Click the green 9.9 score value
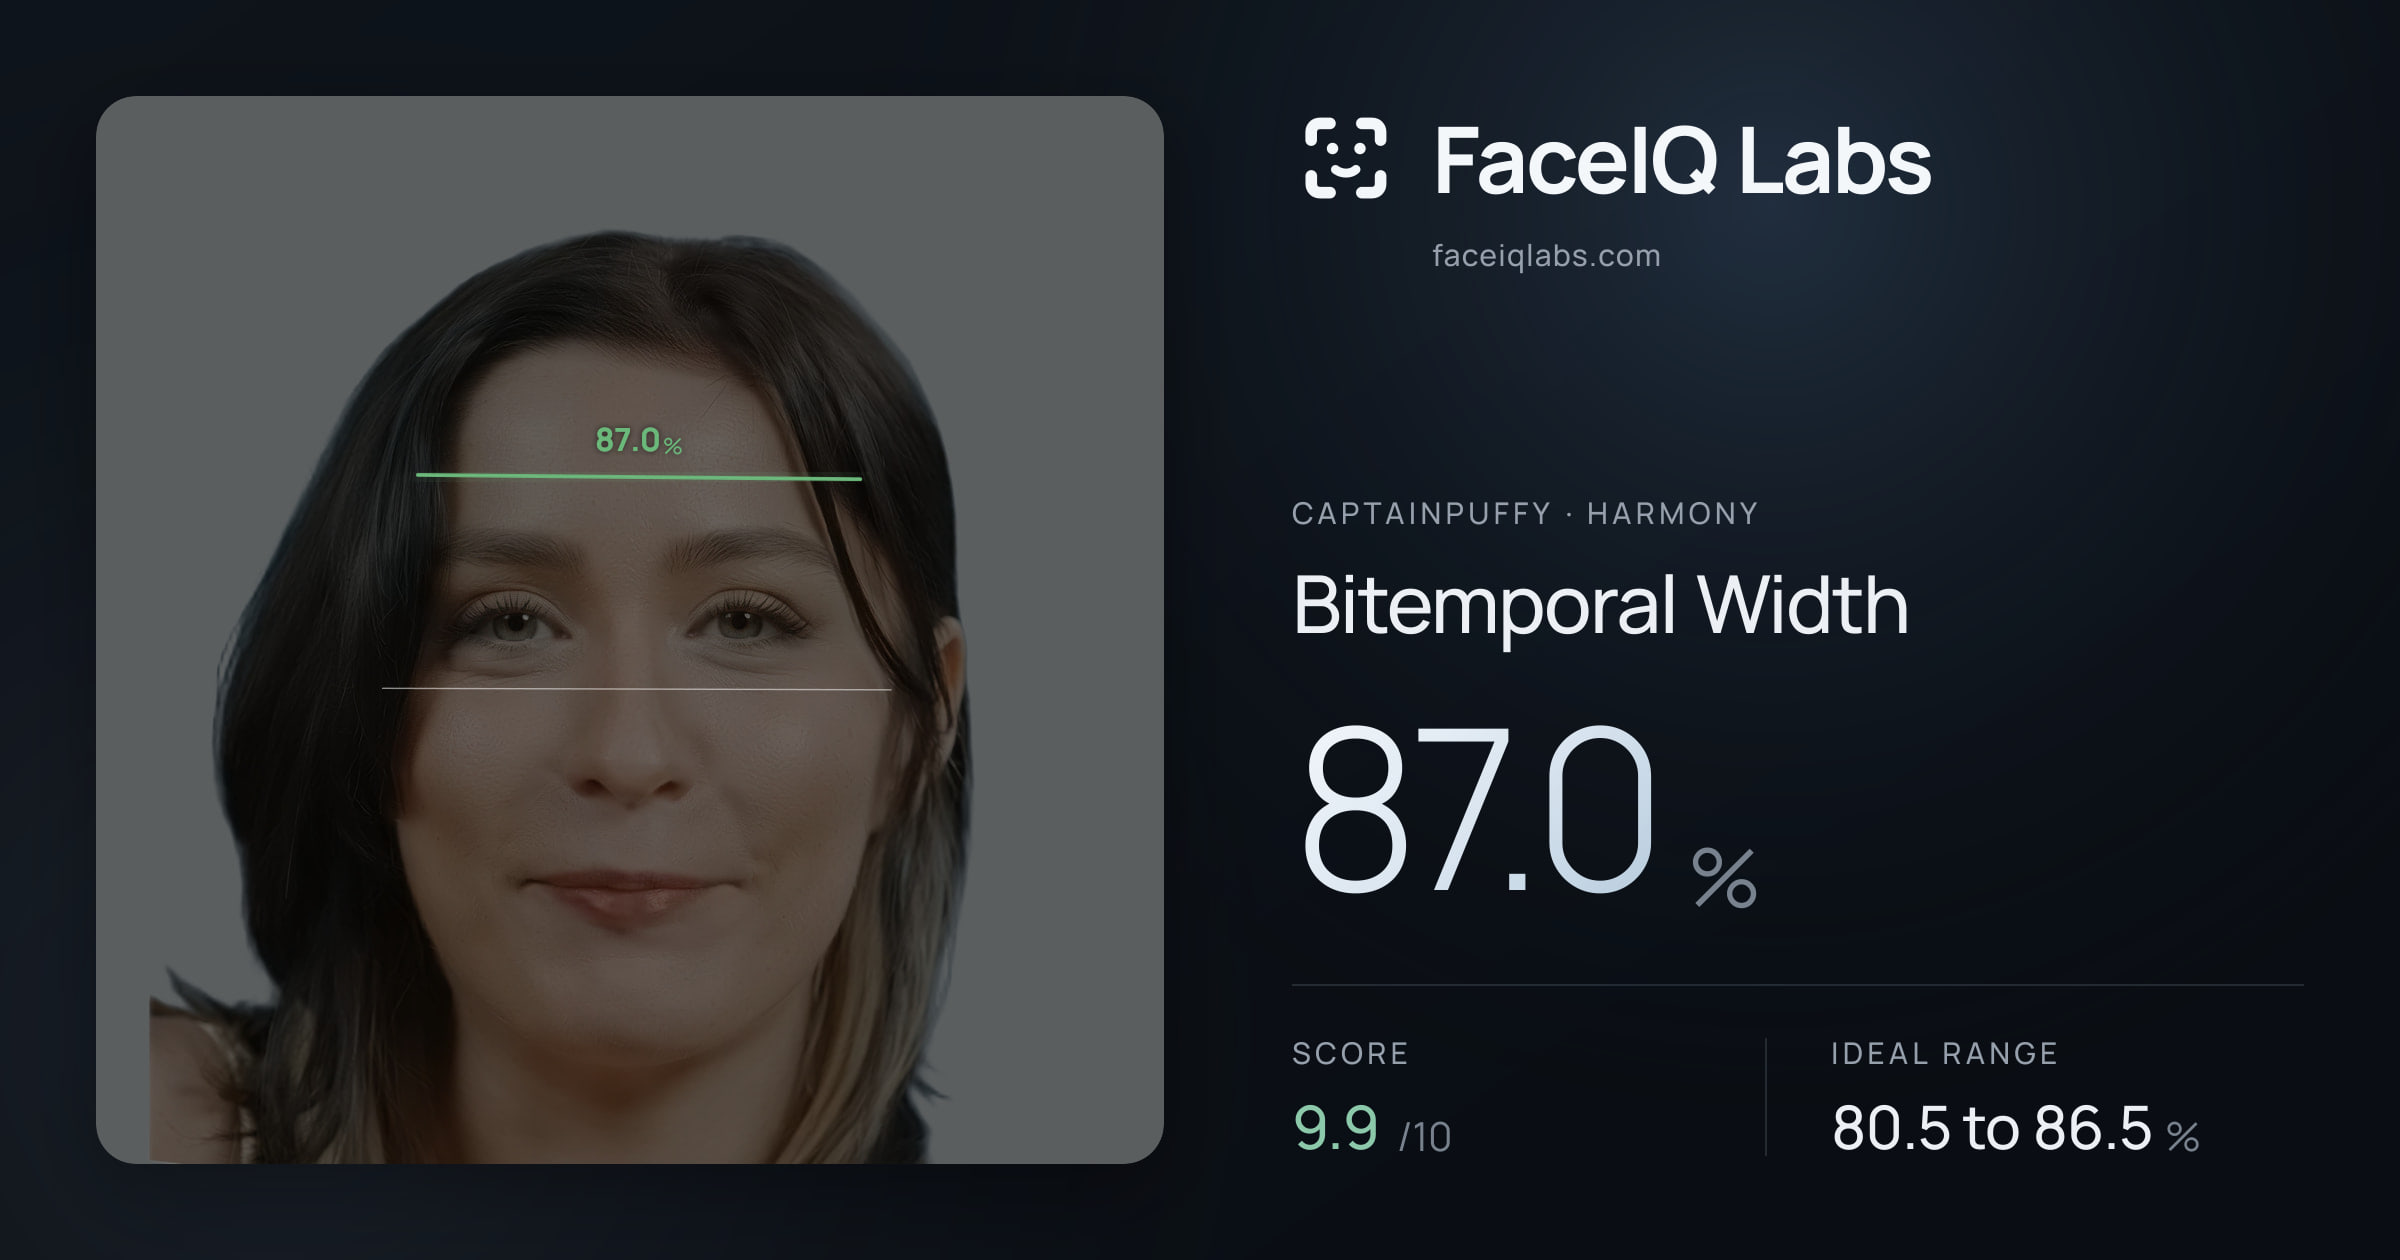 [x=1336, y=1128]
